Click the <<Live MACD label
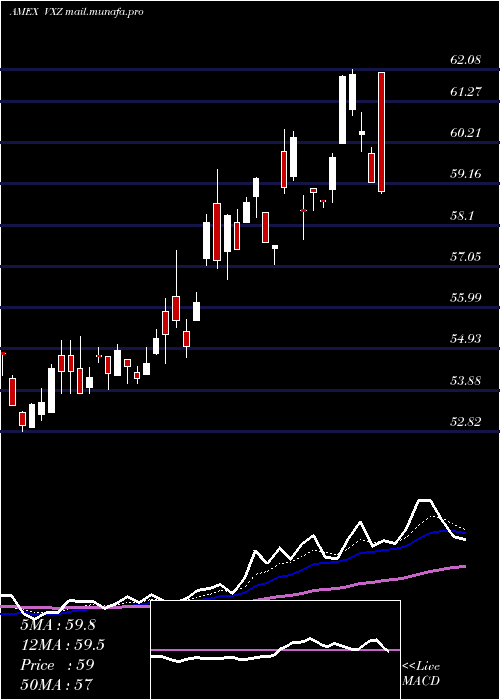This screenshot has width=500, height=700. point(421,674)
